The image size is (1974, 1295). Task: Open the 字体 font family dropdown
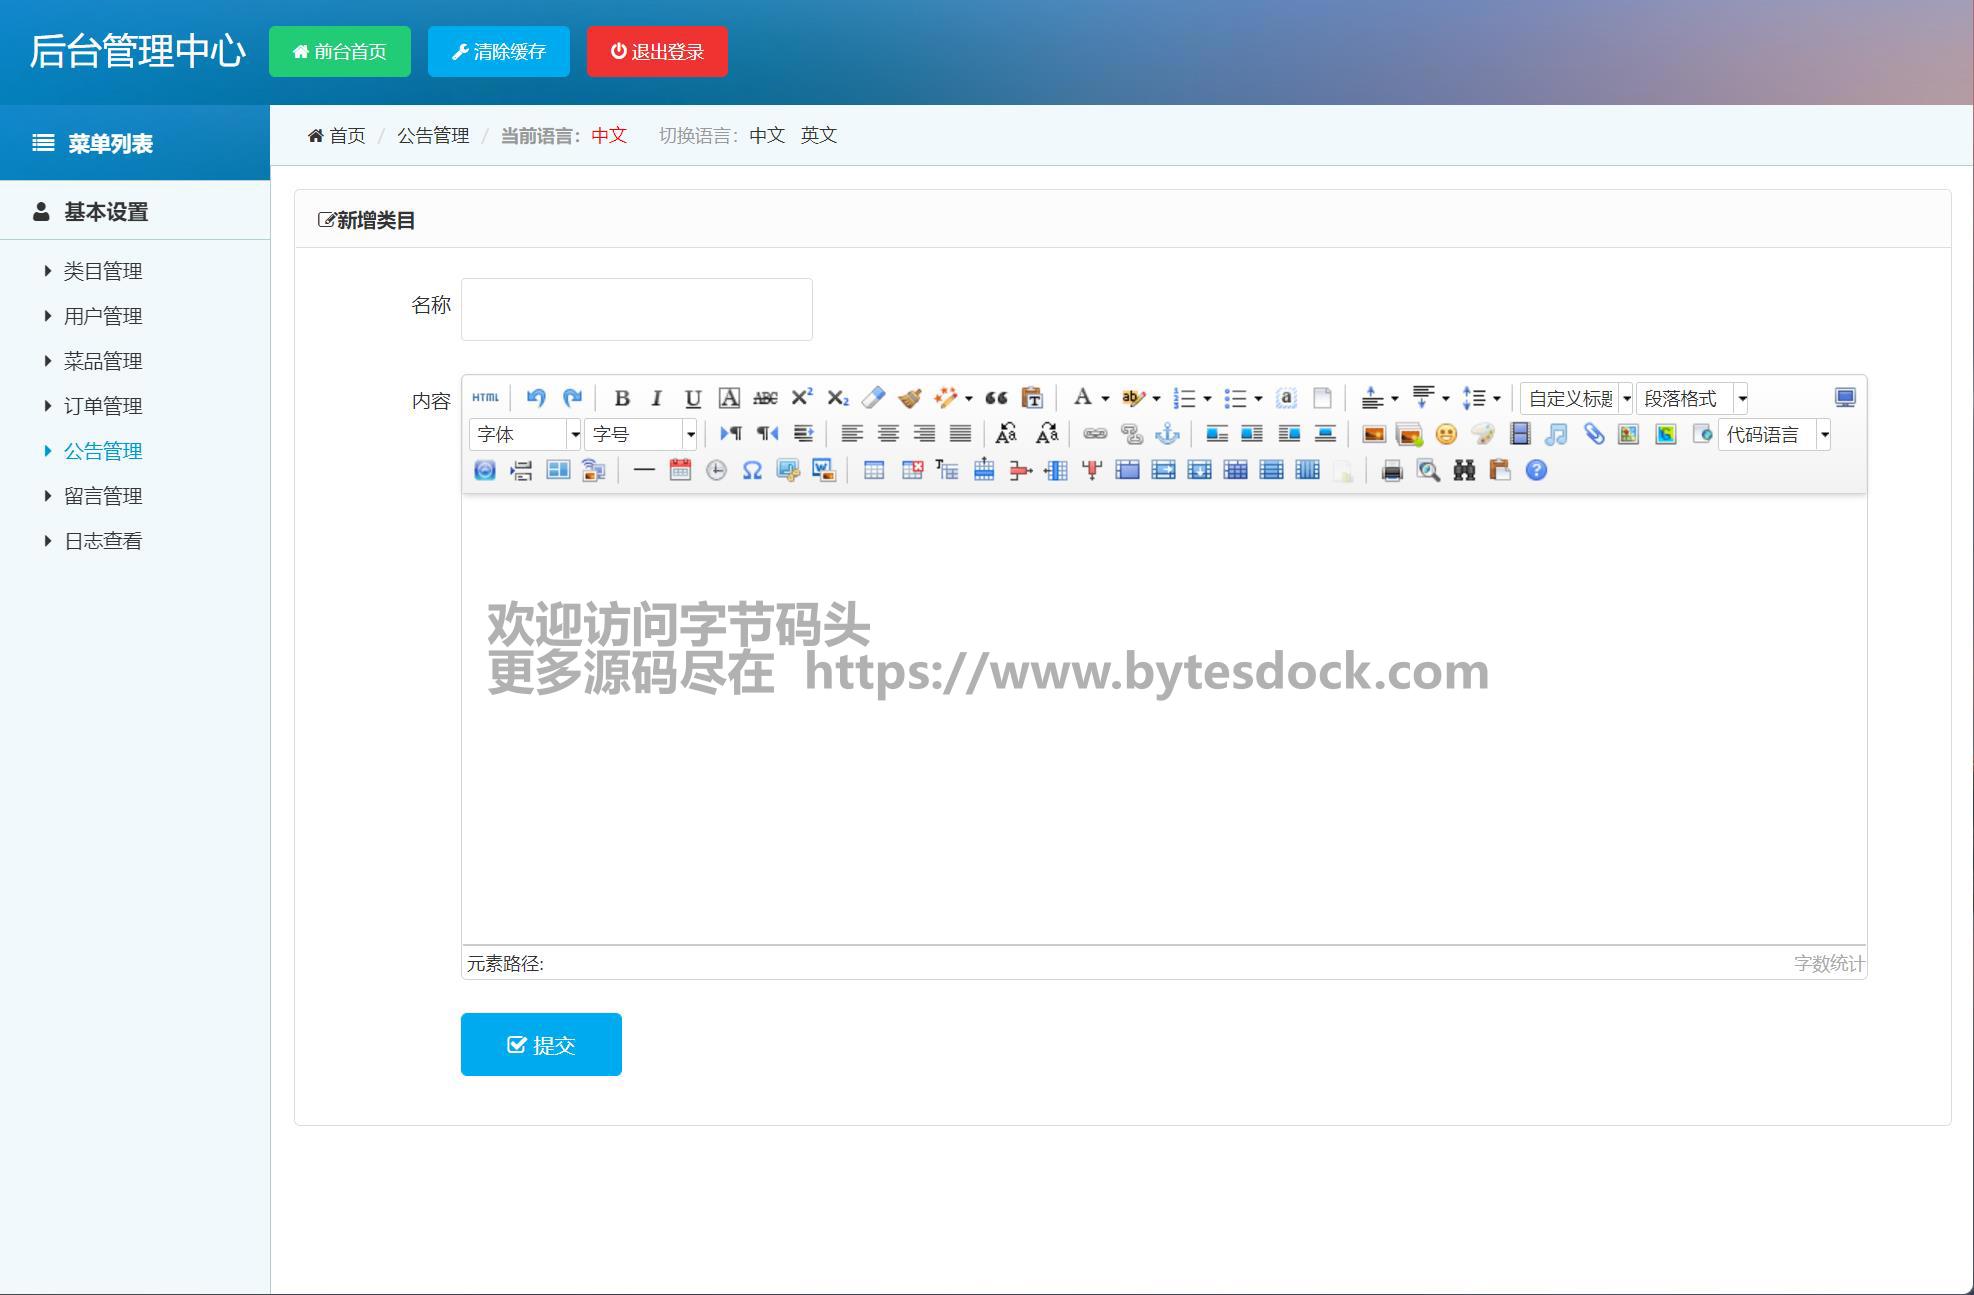525,434
